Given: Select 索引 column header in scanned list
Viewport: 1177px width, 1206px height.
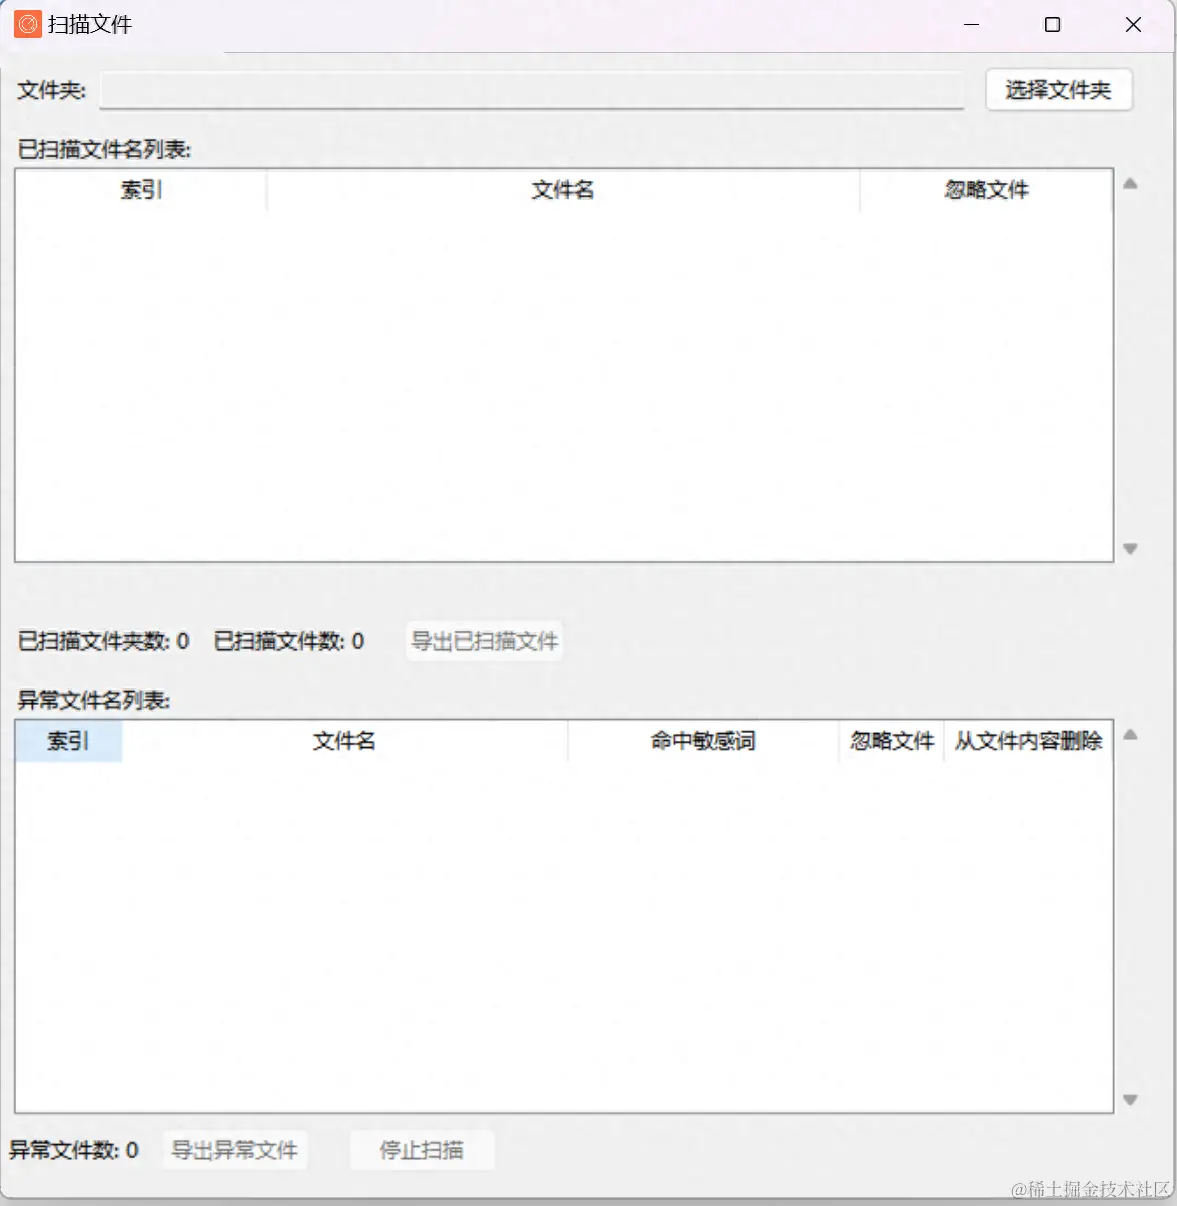Looking at the screenshot, I should 141,190.
